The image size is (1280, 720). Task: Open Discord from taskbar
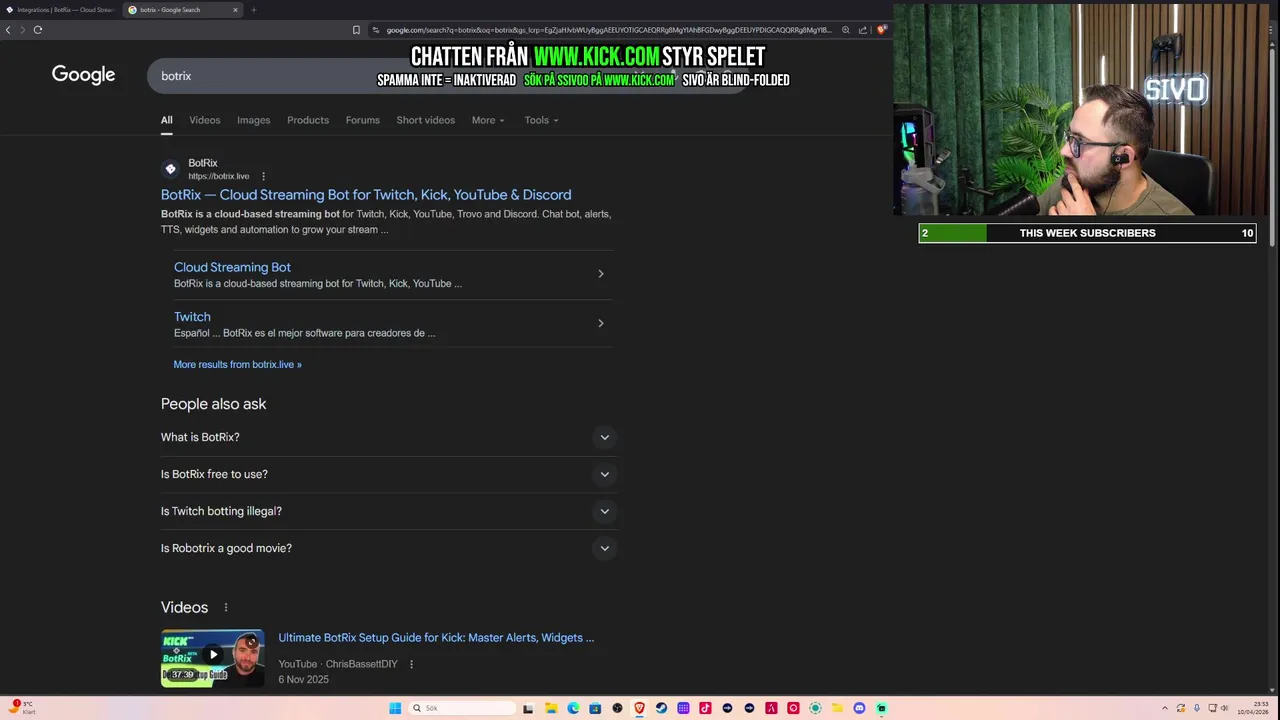pyautogui.click(x=859, y=708)
